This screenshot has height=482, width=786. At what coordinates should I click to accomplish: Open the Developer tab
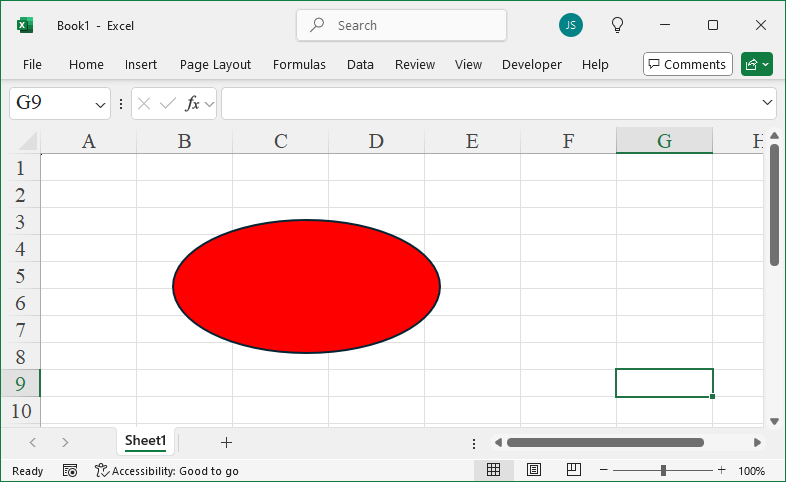[532, 65]
